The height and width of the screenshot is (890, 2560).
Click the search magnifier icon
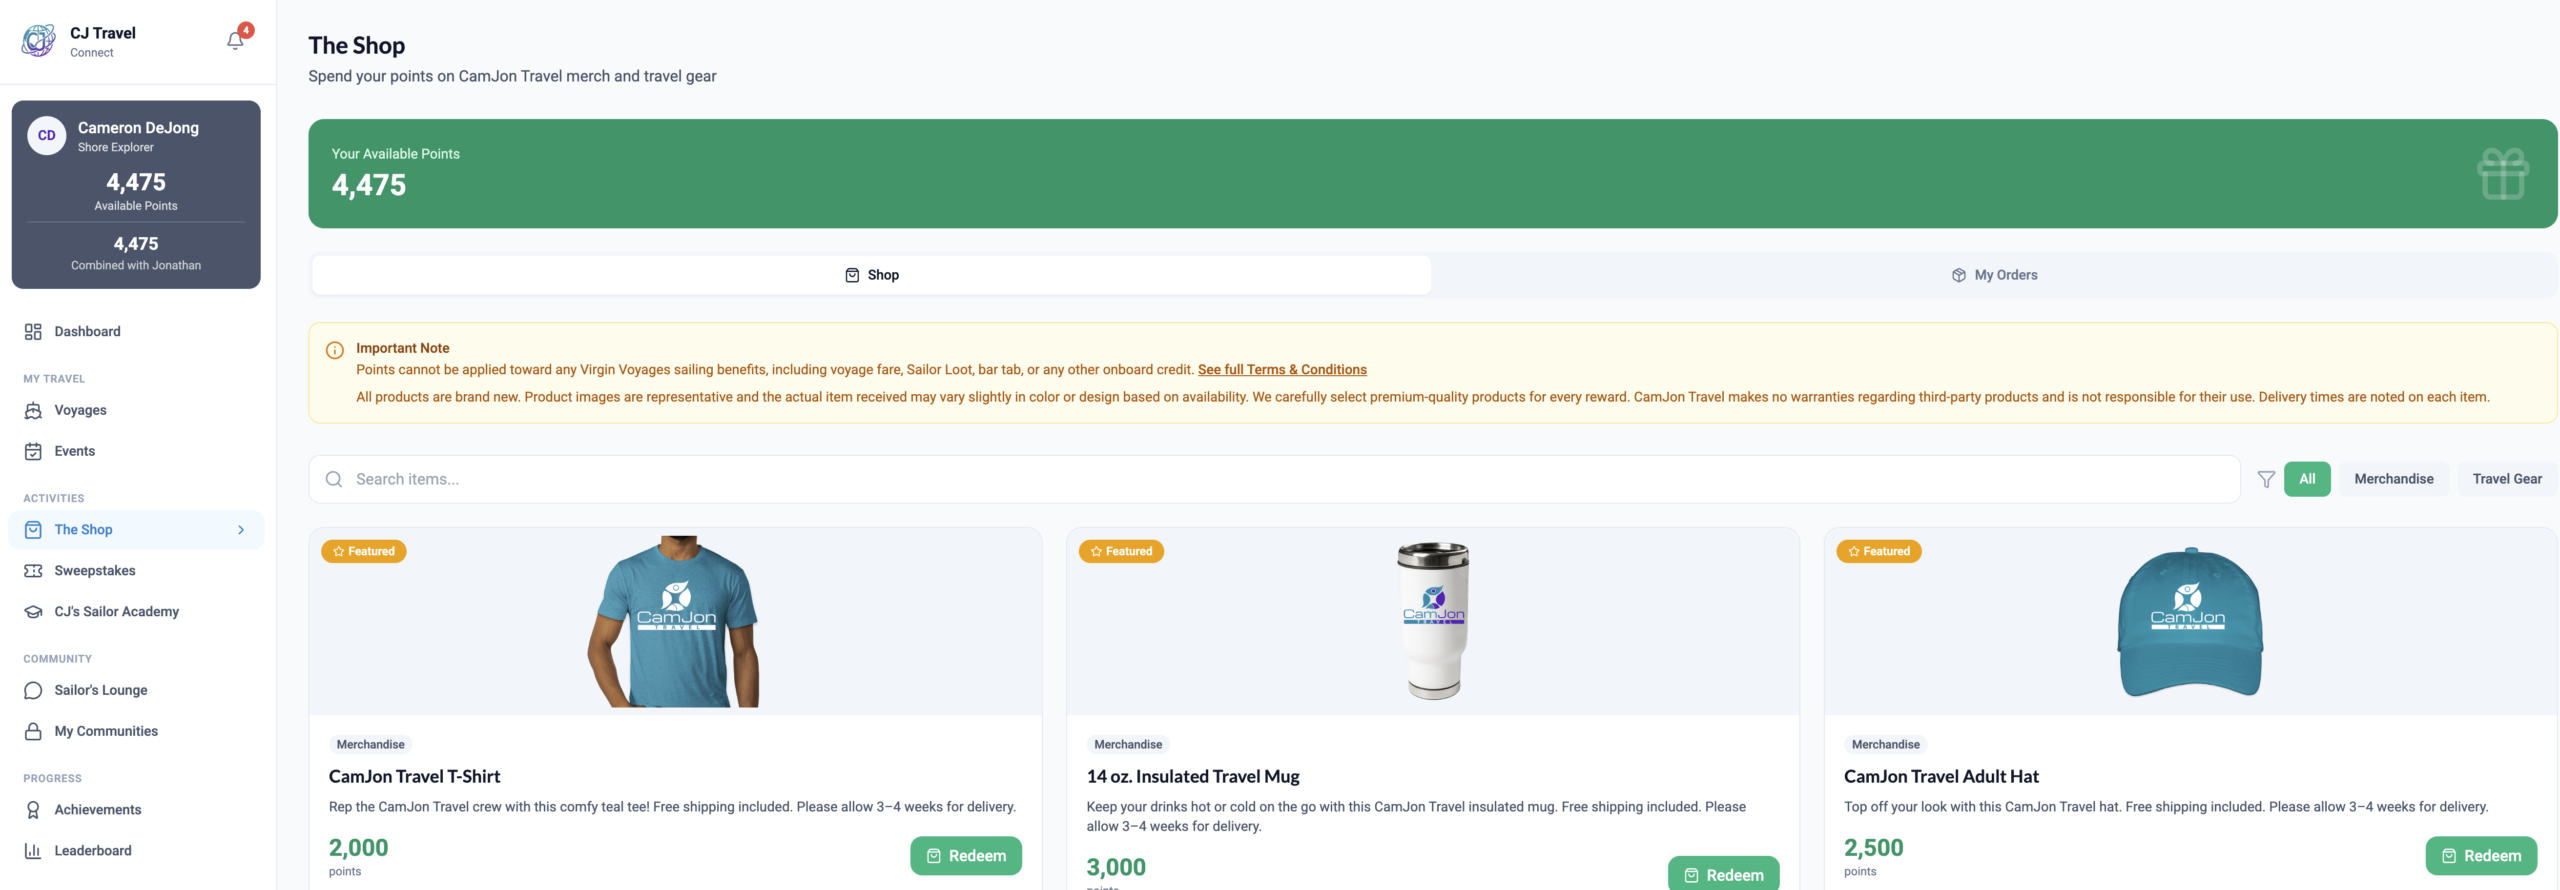[334, 480]
